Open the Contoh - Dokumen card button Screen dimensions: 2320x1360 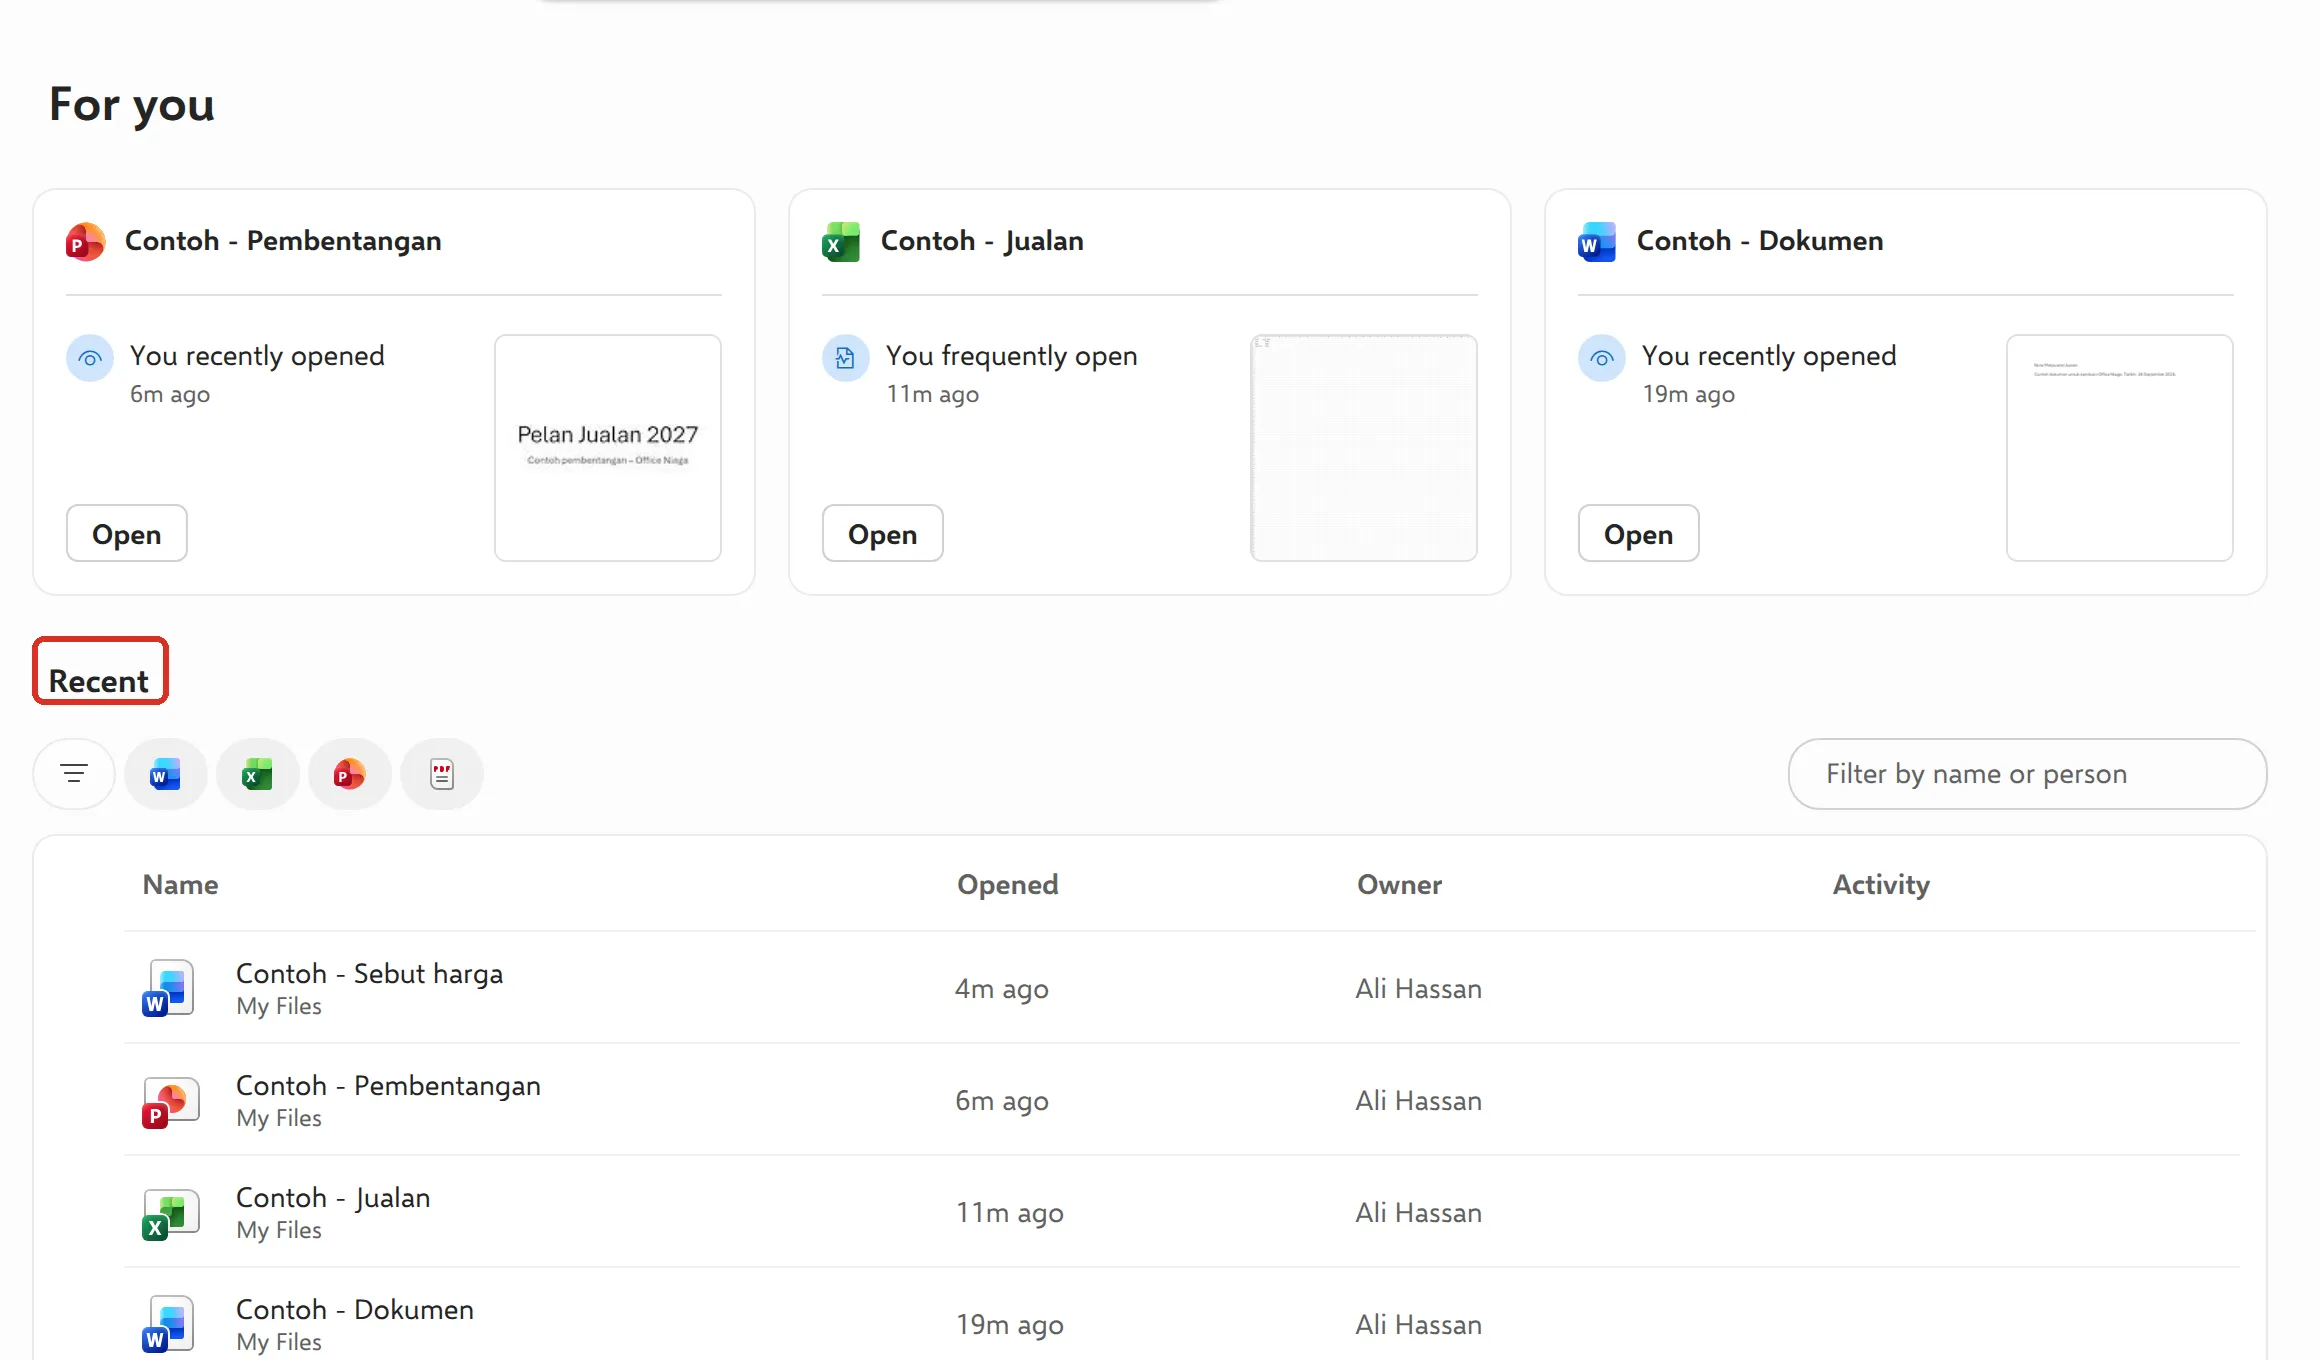(1639, 534)
